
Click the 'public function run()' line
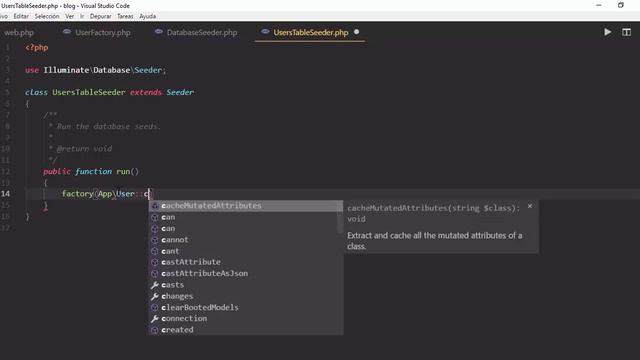91,171
